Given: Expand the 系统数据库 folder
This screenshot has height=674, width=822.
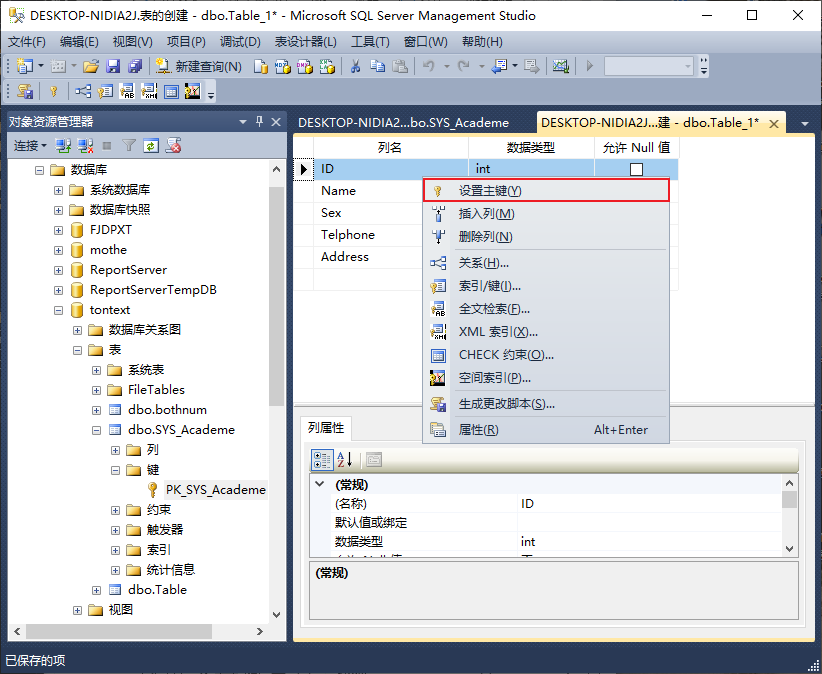Looking at the screenshot, I should [58, 190].
